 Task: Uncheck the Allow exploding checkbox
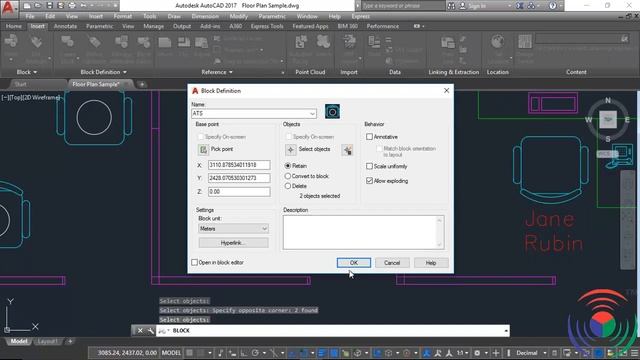tap(369, 181)
